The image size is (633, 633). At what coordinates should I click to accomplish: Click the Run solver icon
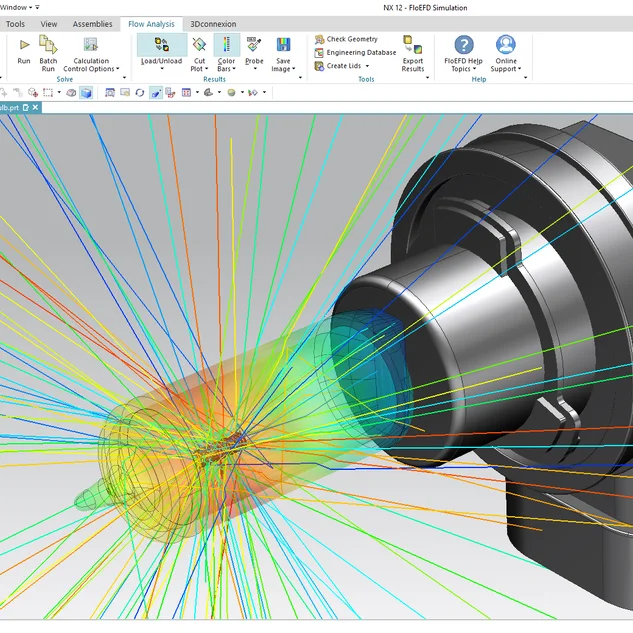point(24,45)
